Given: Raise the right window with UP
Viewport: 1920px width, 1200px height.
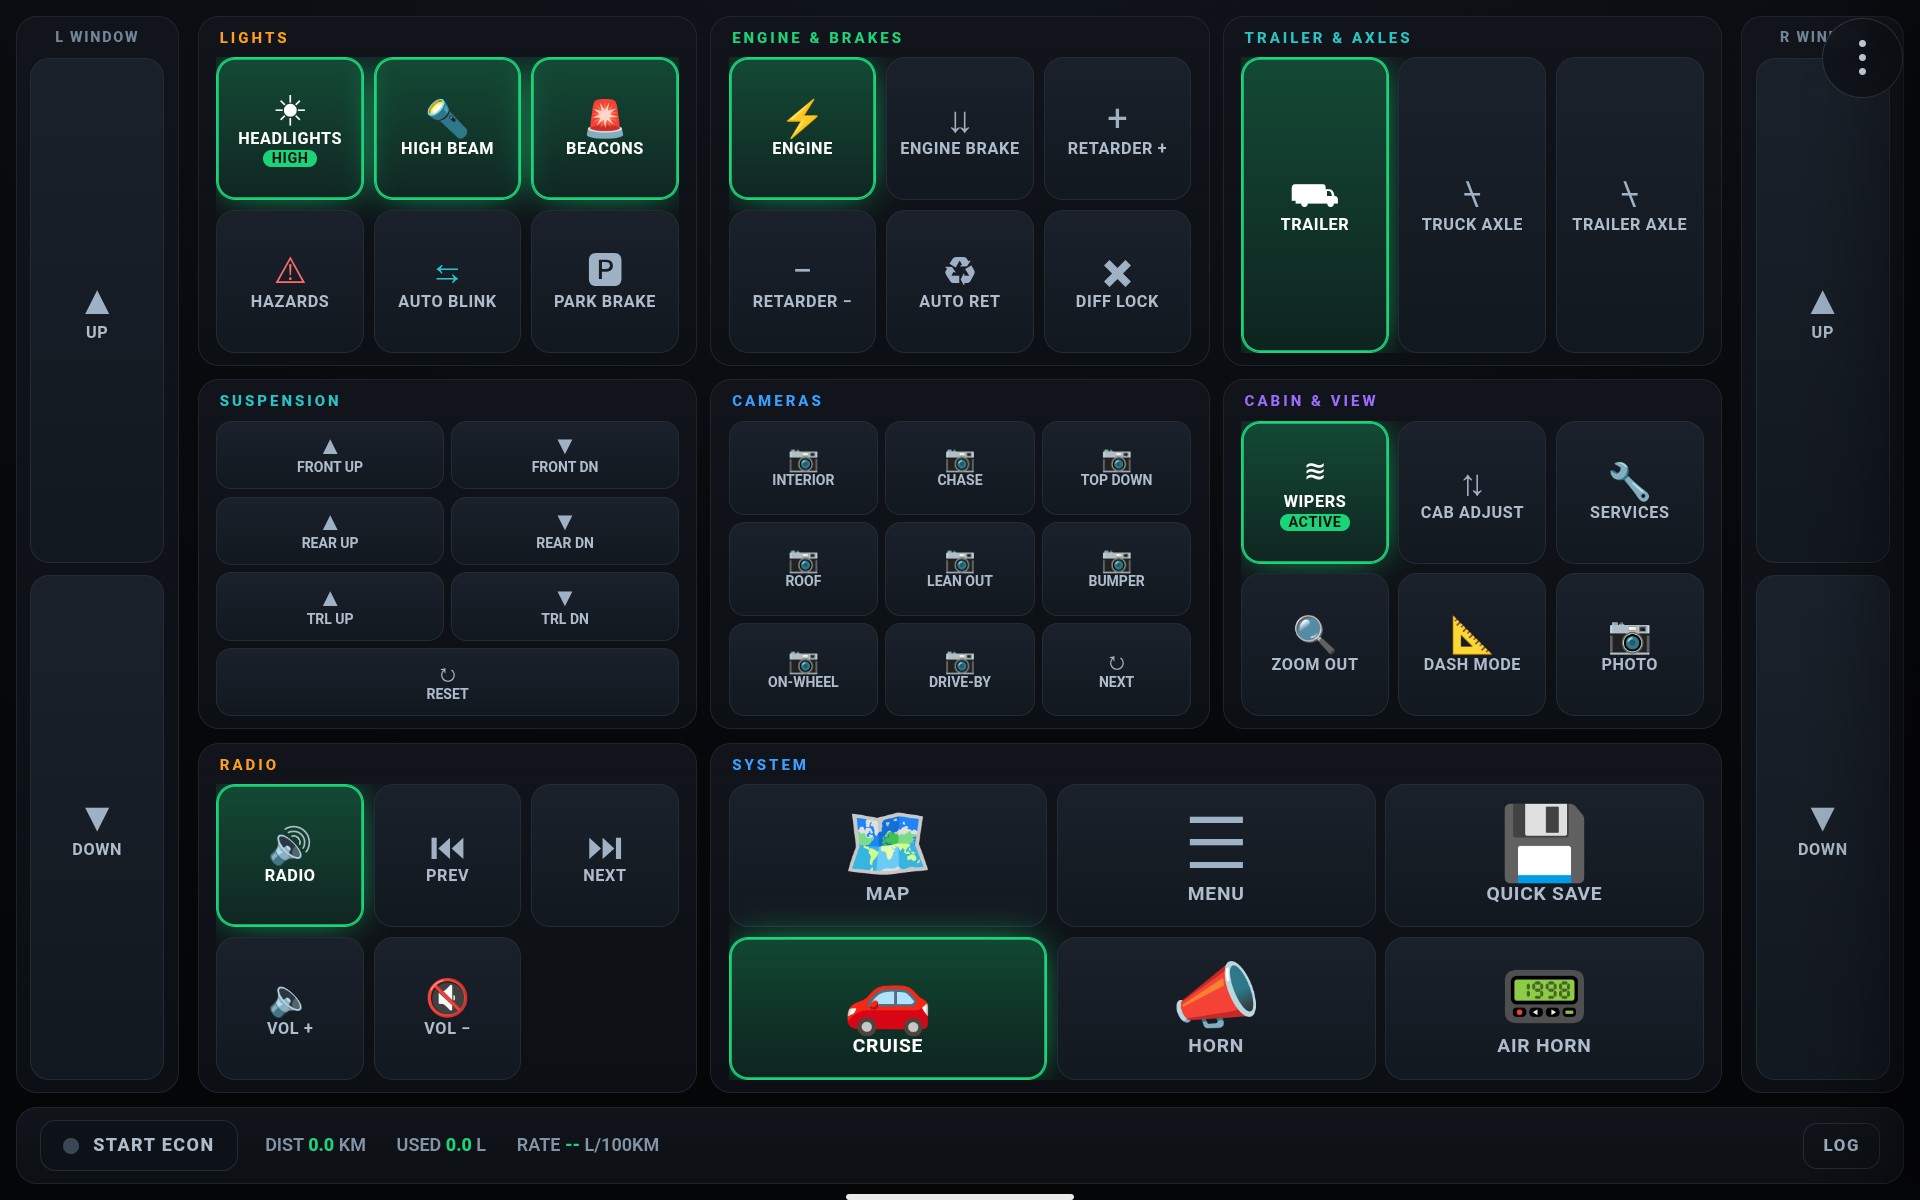Looking at the screenshot, I should click(x=1822, y=310).
